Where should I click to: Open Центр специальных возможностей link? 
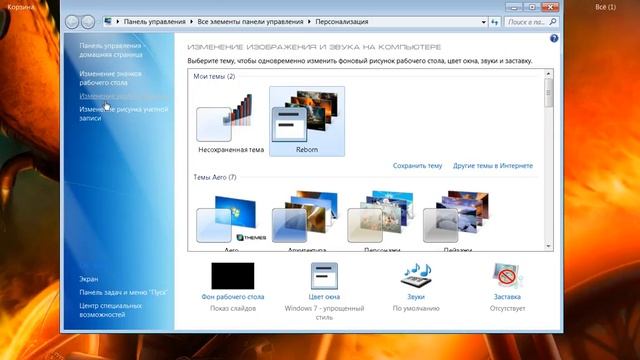pyautogui.click(x=111, y=310)
